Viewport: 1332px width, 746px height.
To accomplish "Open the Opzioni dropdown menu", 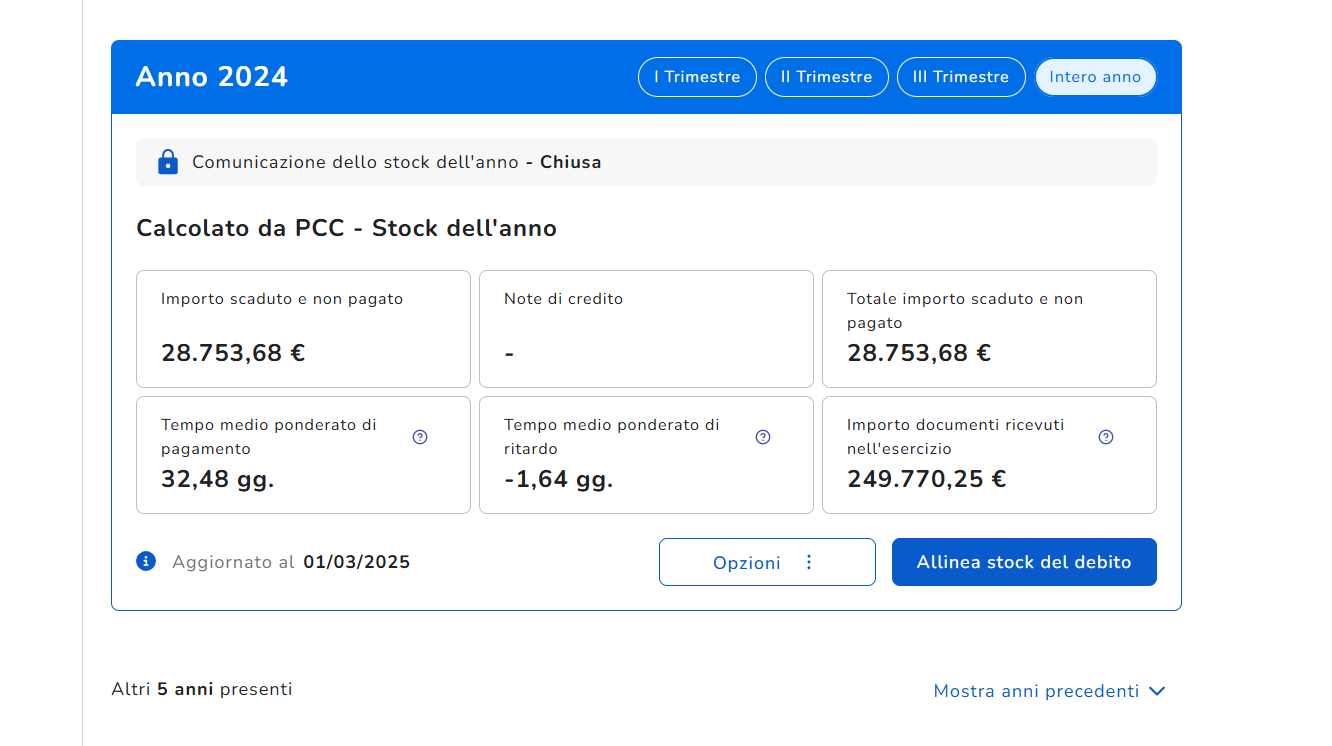I will point(747,562).
